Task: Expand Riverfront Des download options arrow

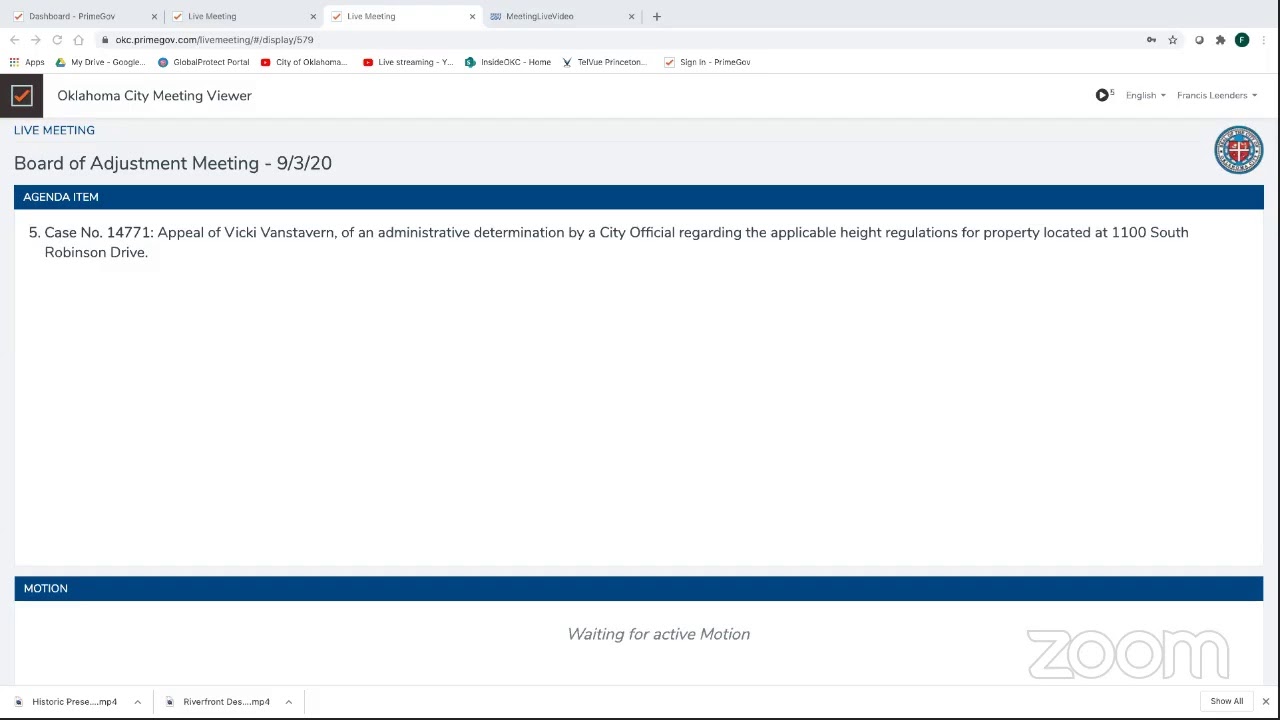Action: (x=288, y=702)
